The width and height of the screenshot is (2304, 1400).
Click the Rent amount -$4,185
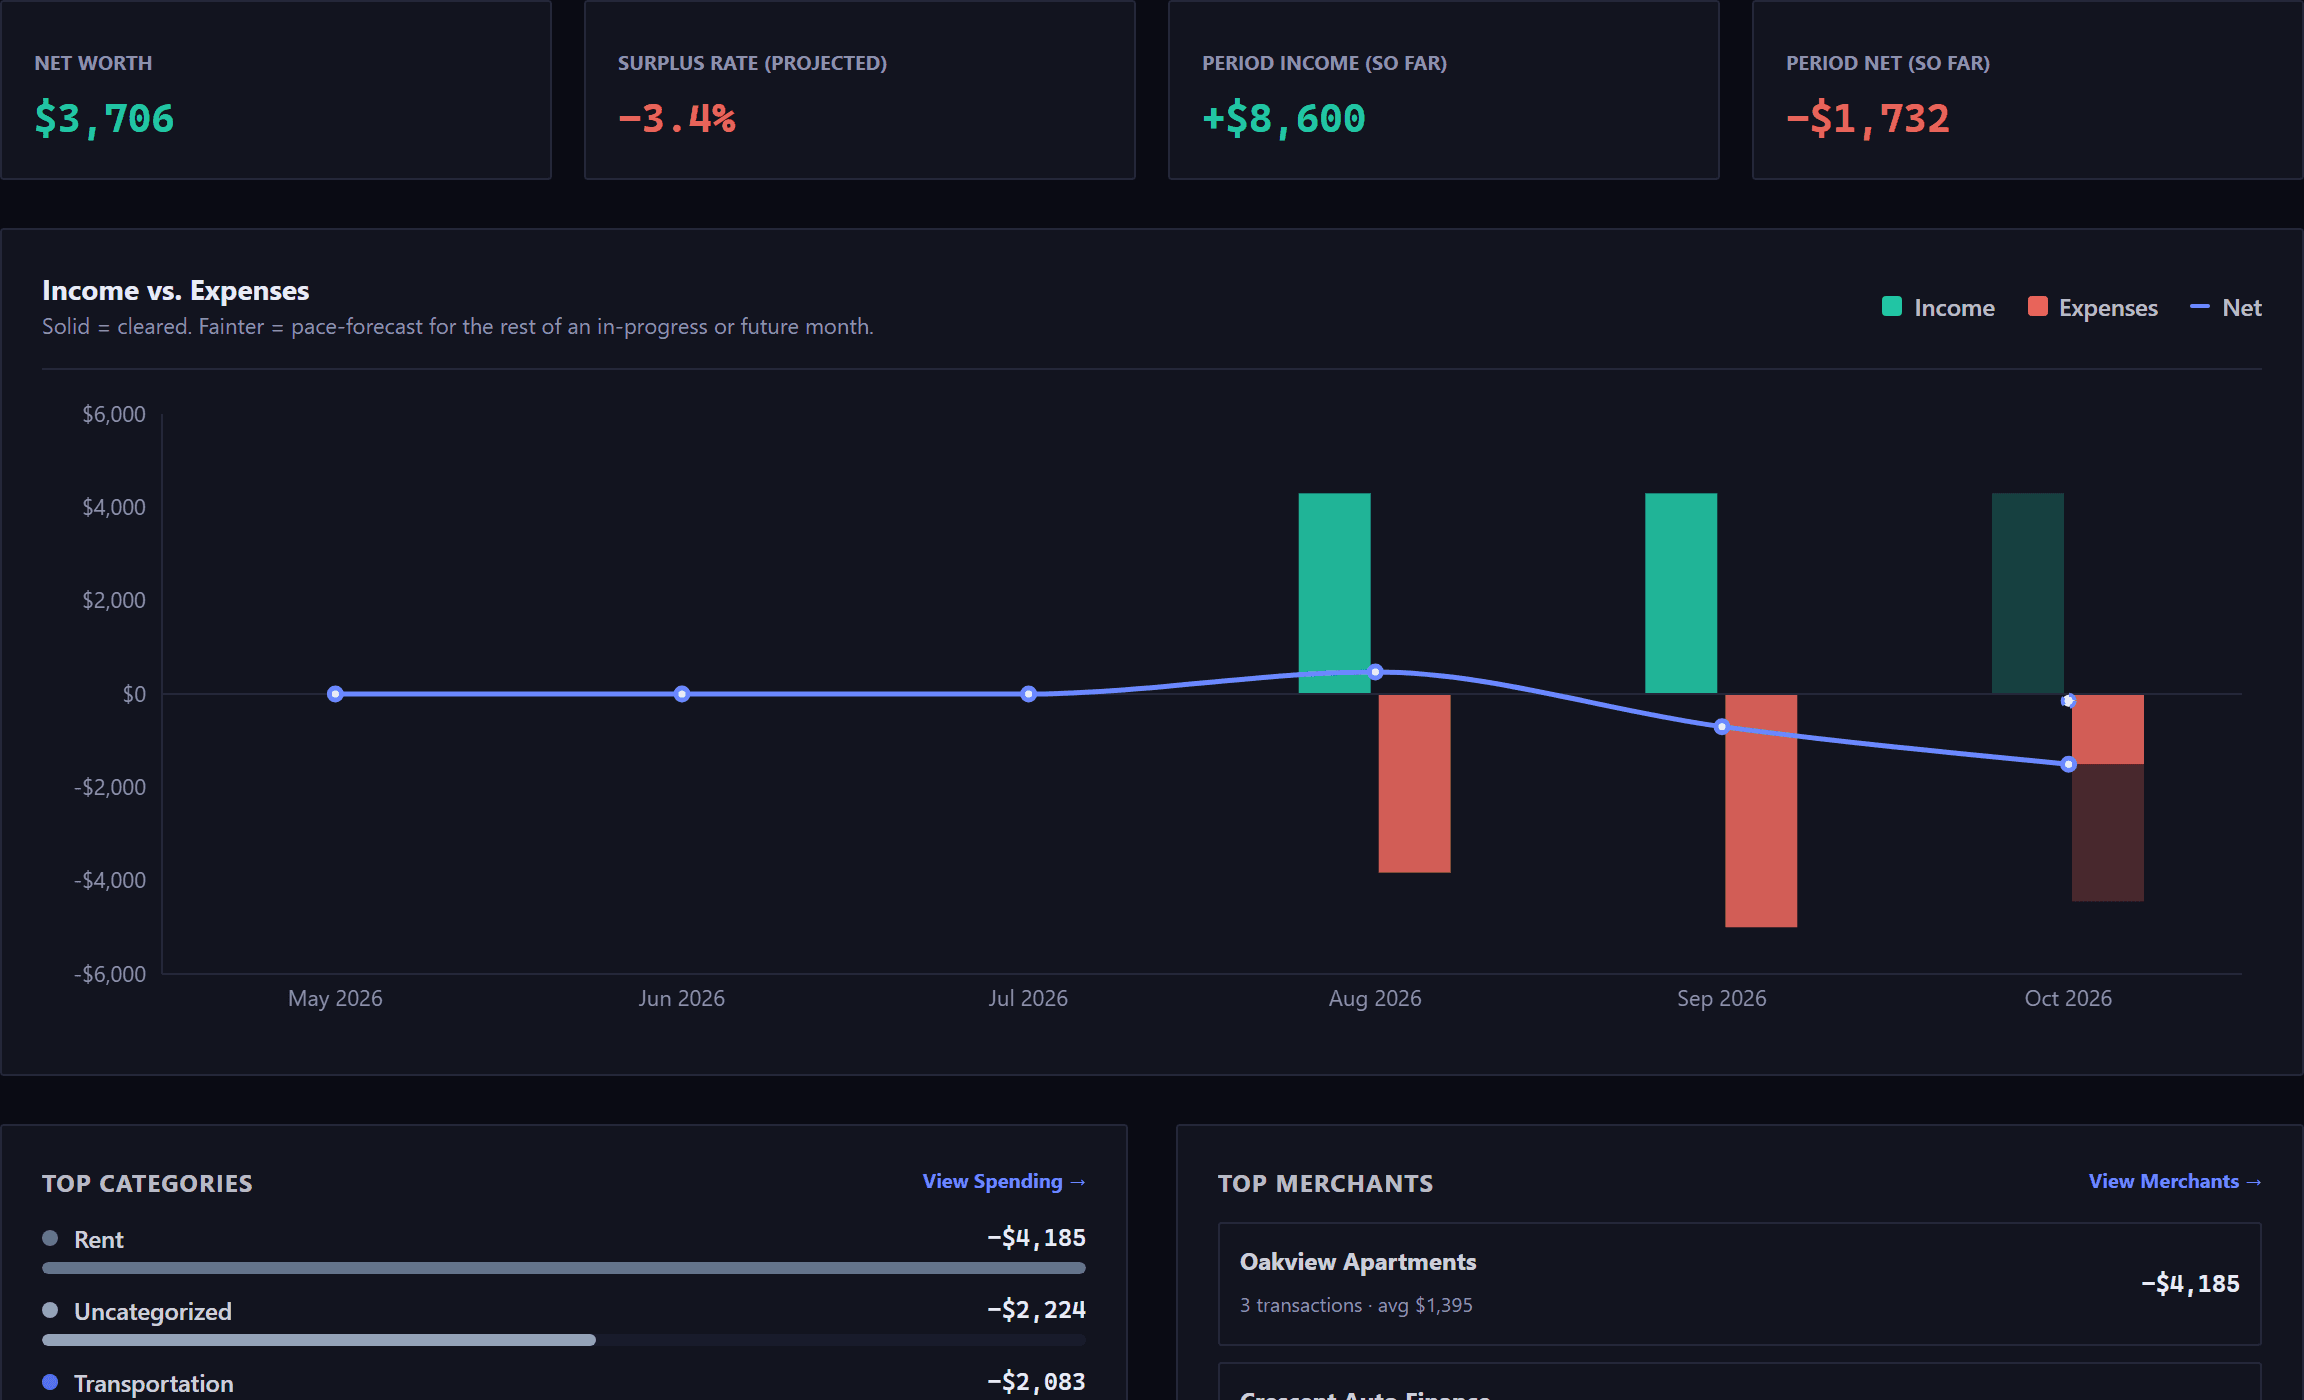(x=1036, y=1238)
